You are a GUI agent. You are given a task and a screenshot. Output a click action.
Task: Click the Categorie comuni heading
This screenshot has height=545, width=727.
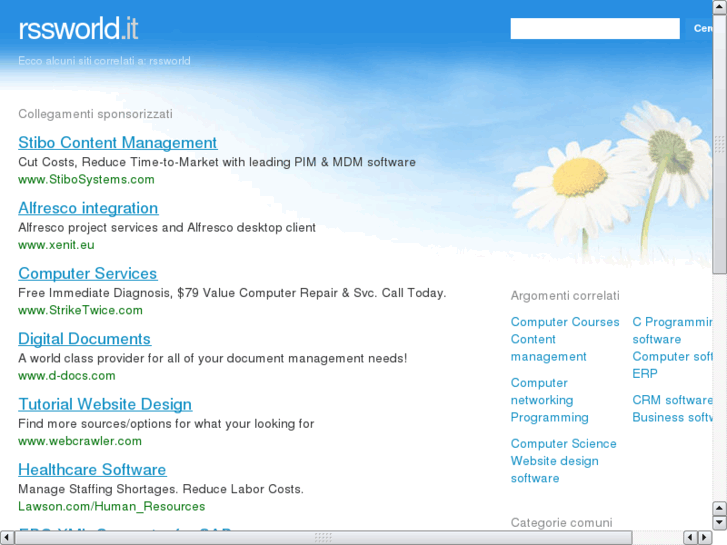point(561,523)
